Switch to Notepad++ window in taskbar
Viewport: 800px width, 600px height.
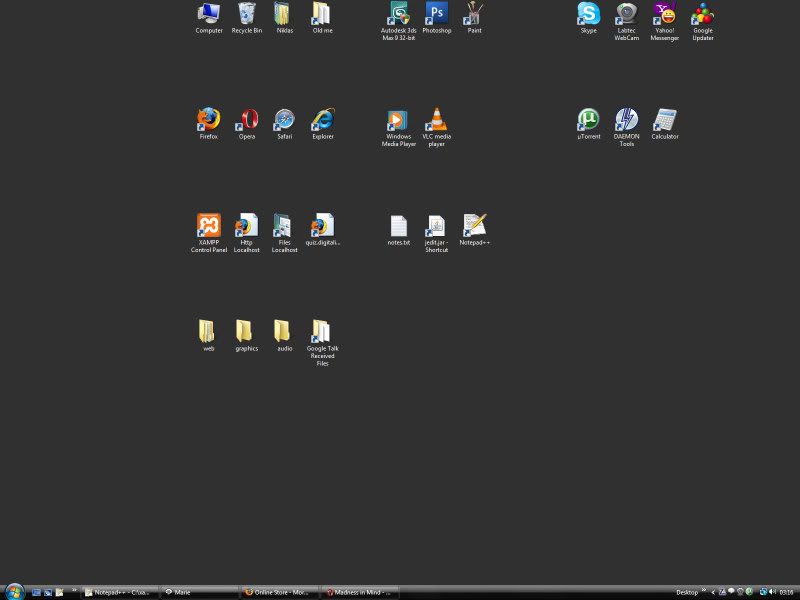[120, 592]
